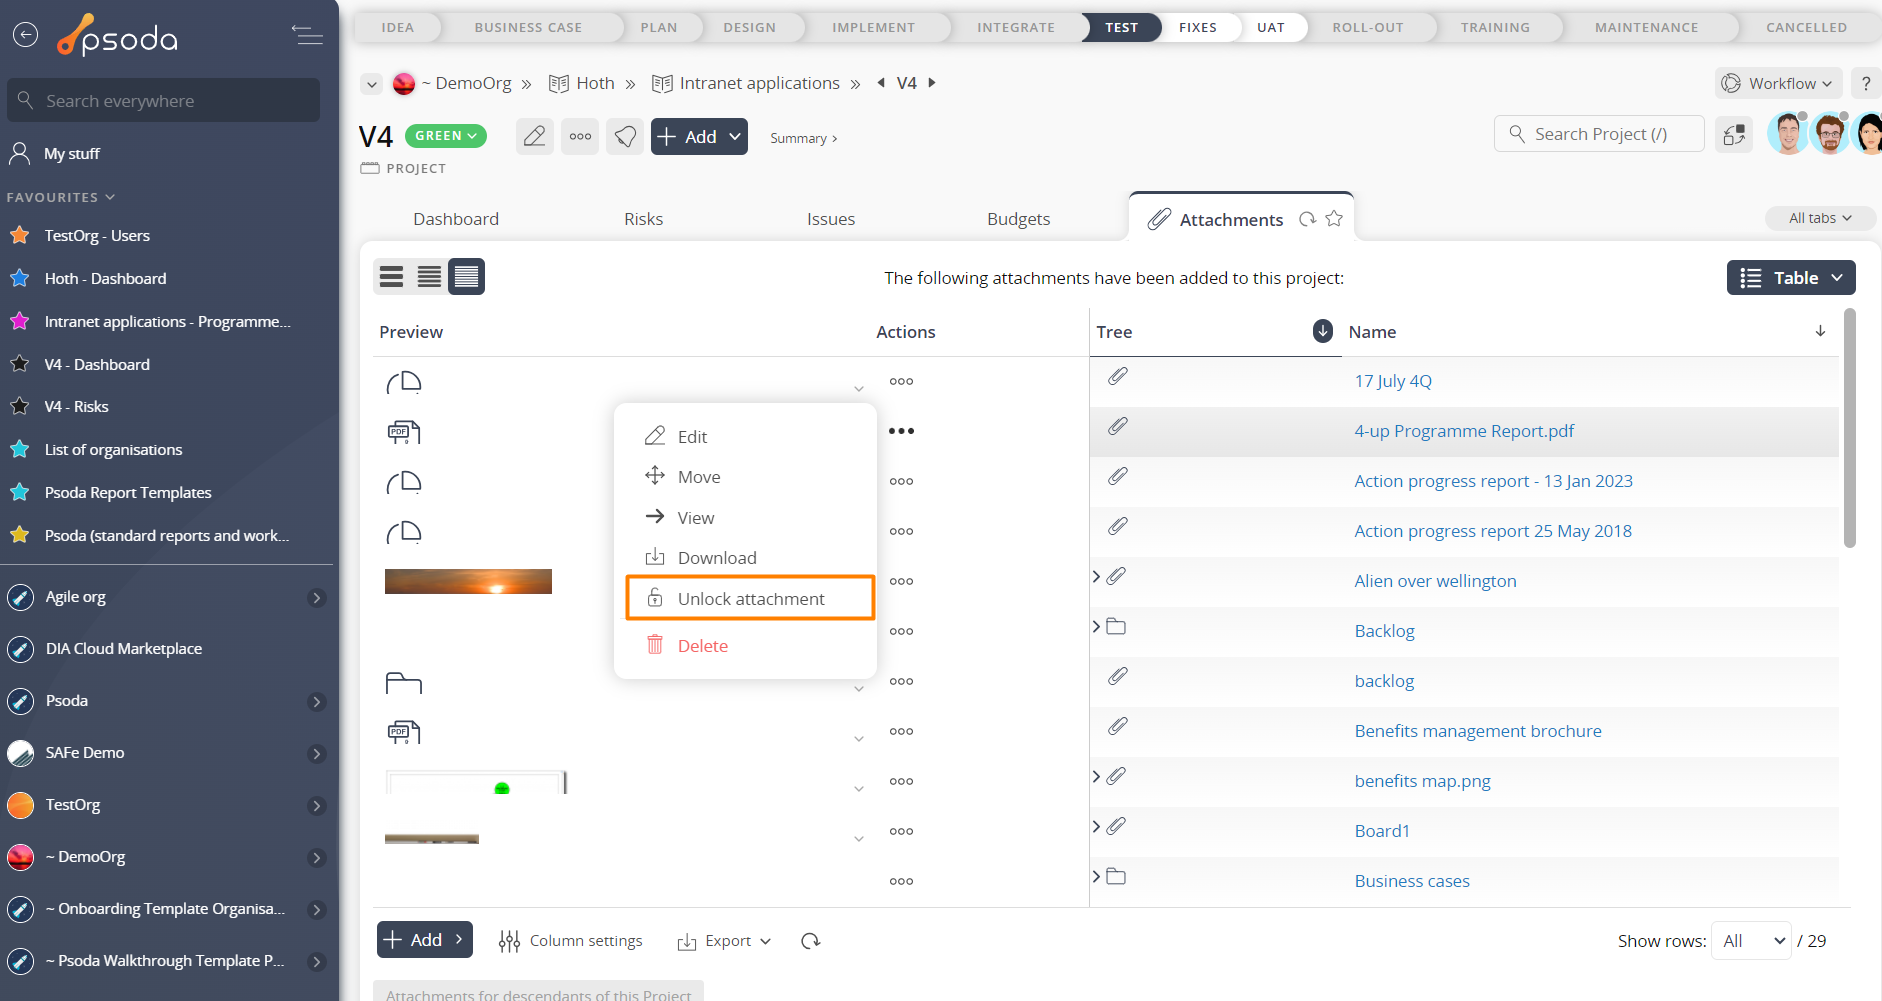The image size is (1882, 1001).
Task: Switch to the Budgets tab
Action: click(1018, 219)
